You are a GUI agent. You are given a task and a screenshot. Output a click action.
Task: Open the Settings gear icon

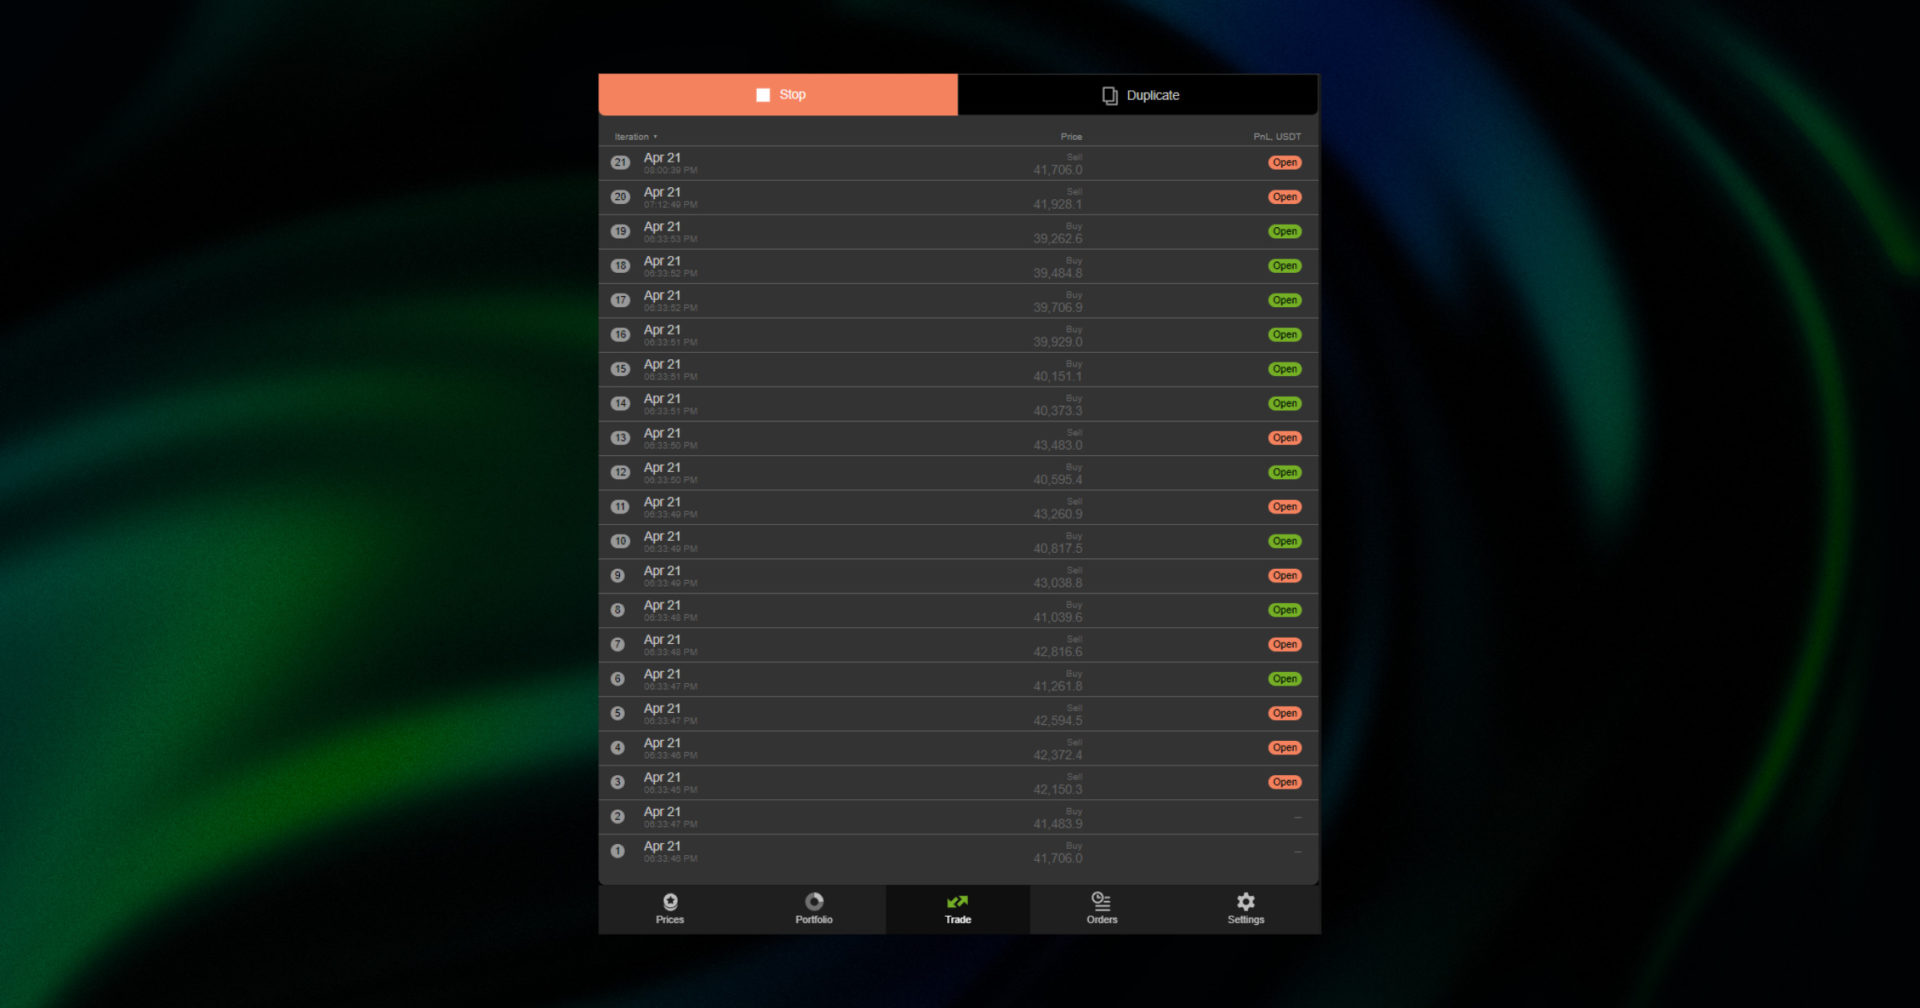click(1246, 901)
